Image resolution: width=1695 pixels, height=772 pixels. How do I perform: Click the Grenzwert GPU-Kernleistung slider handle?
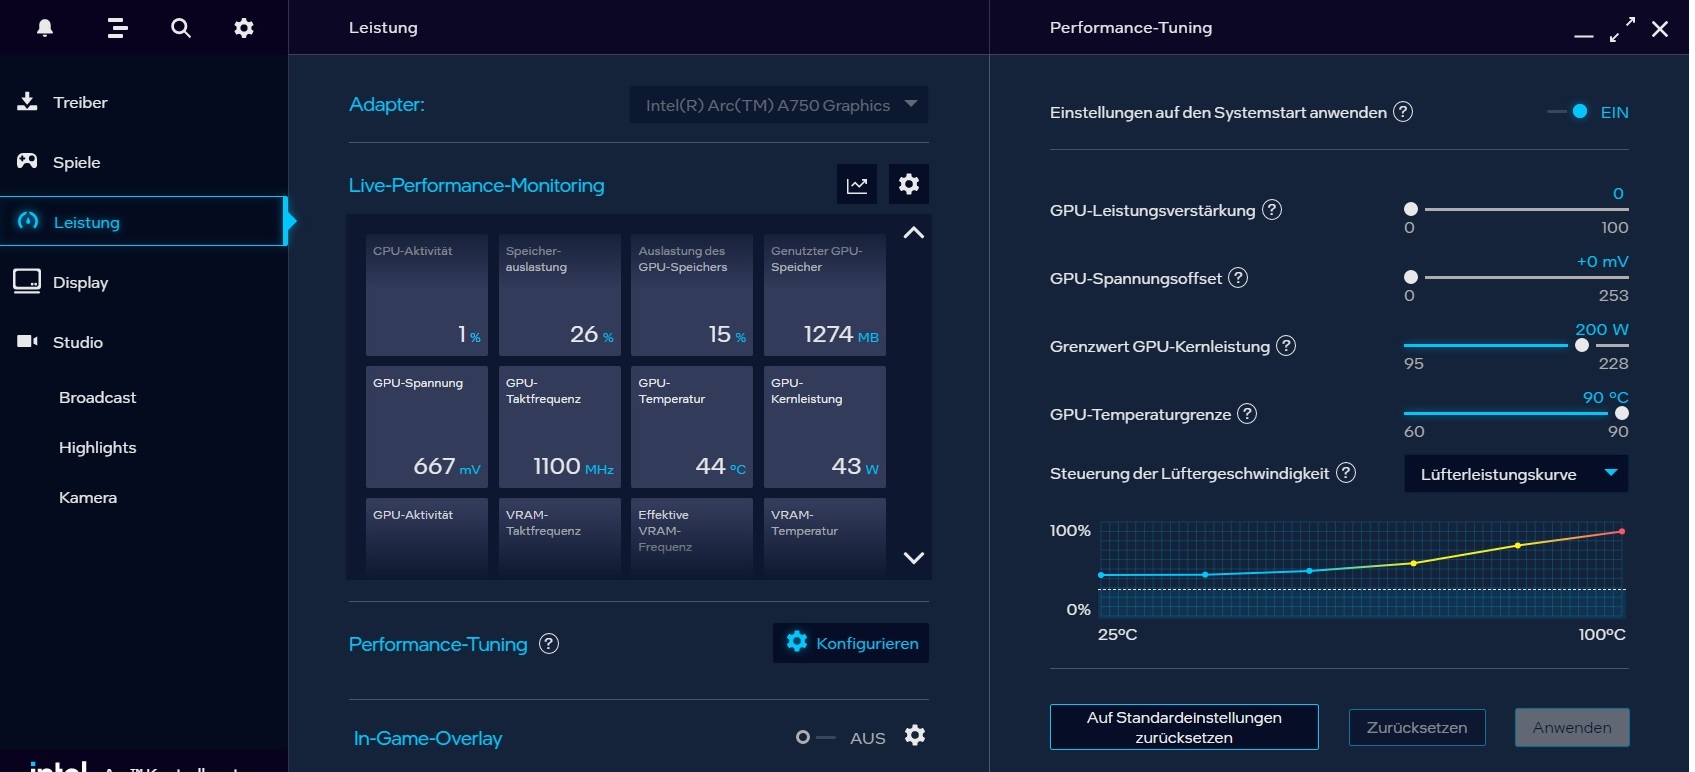[1582, 345]
